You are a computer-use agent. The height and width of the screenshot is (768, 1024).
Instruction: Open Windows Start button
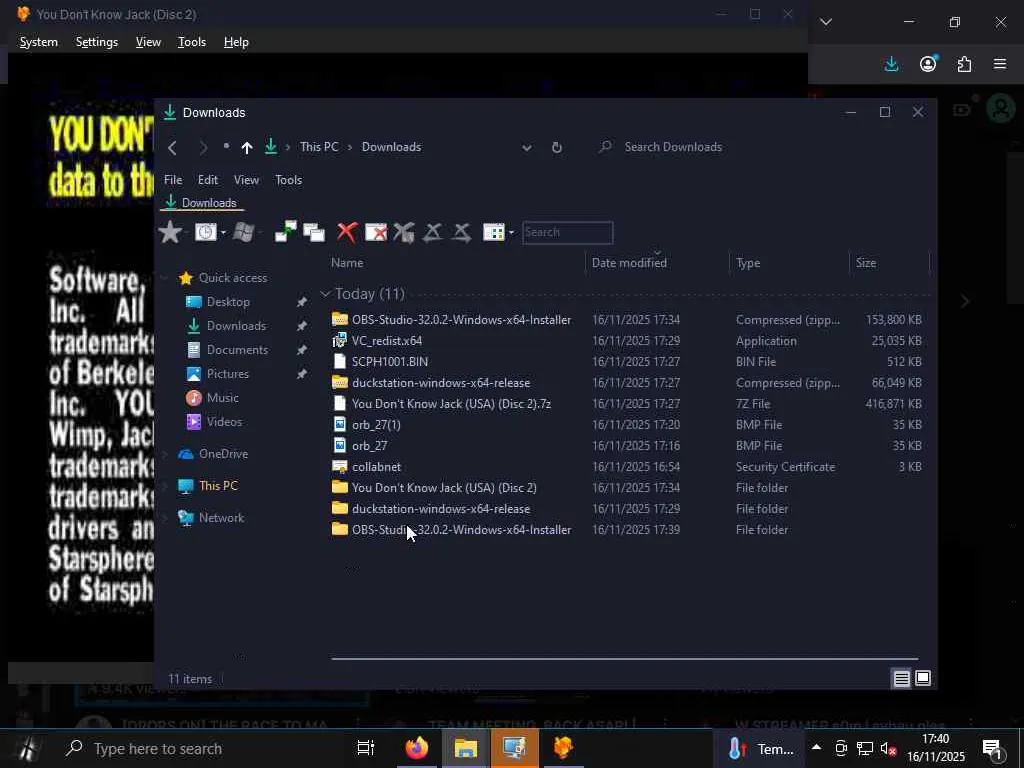[26, 748]
